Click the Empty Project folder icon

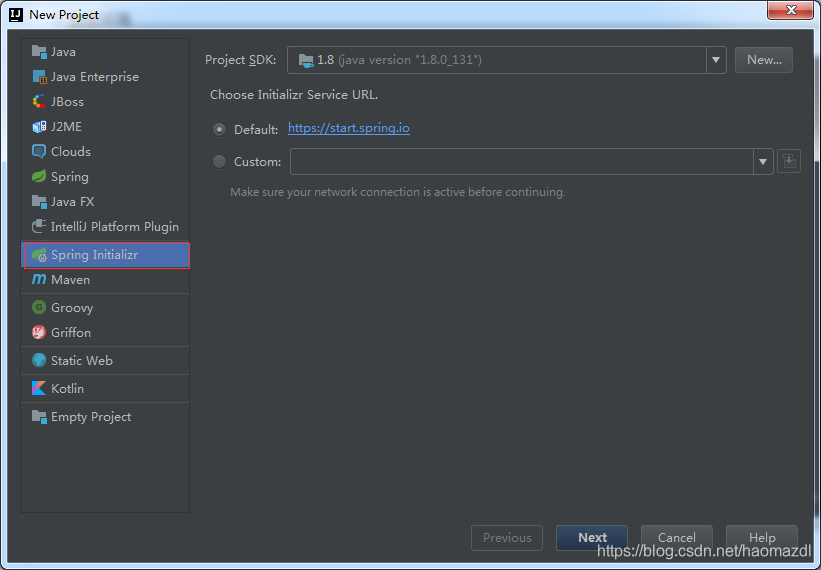[39, 417]
